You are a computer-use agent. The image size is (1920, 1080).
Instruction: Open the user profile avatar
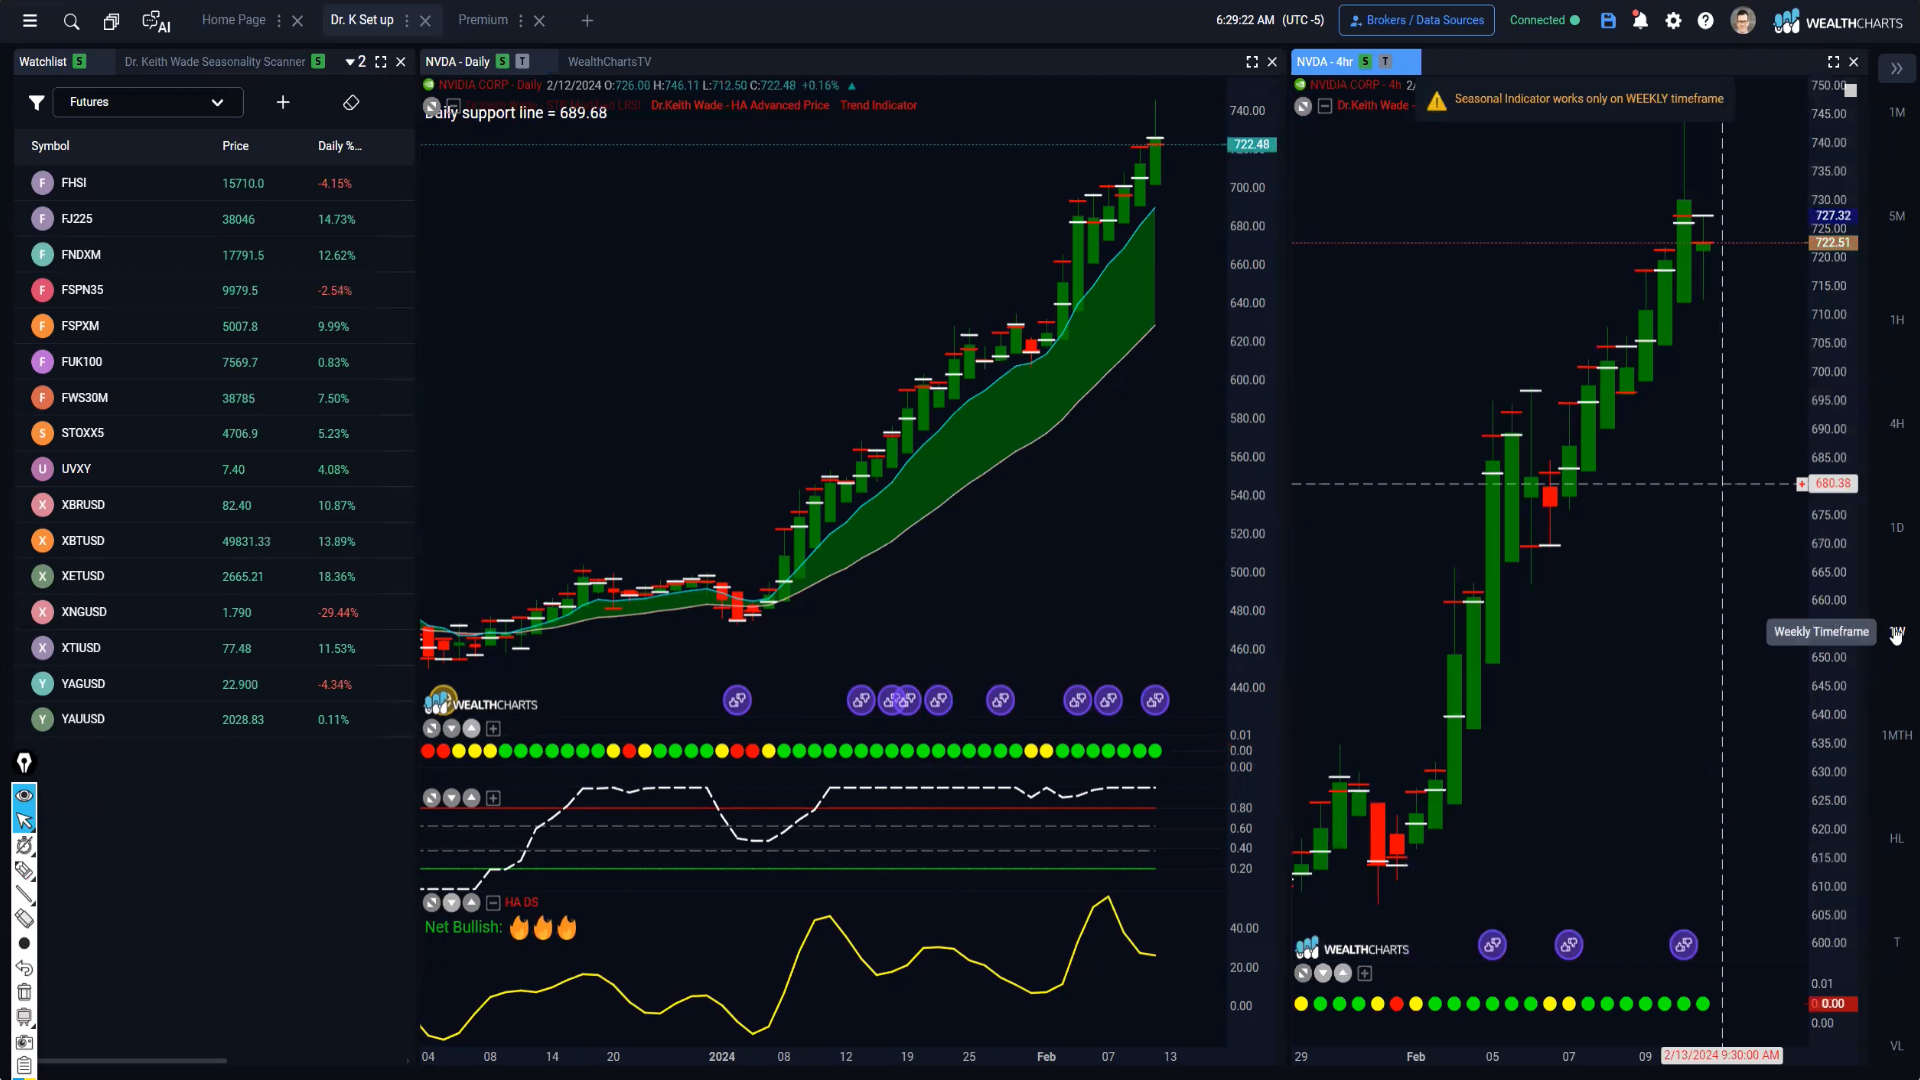click(1743, 20)
